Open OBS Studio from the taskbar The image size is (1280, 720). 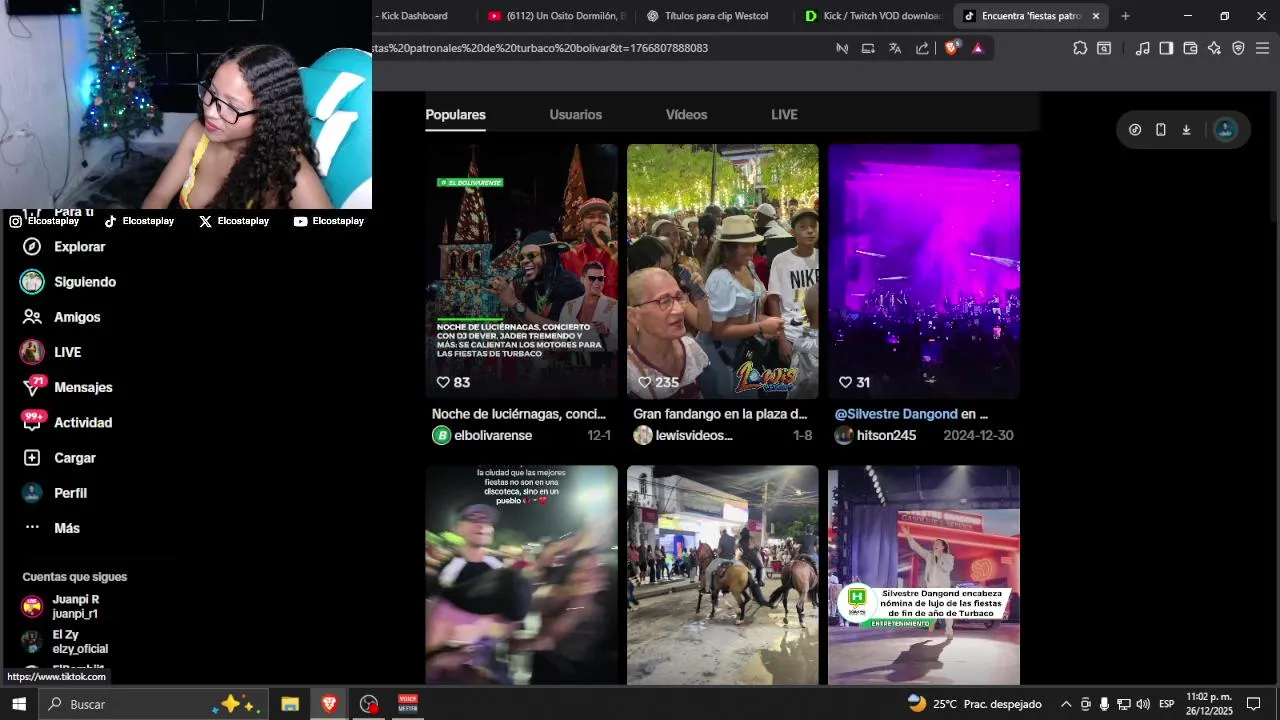tap(369, 704)
